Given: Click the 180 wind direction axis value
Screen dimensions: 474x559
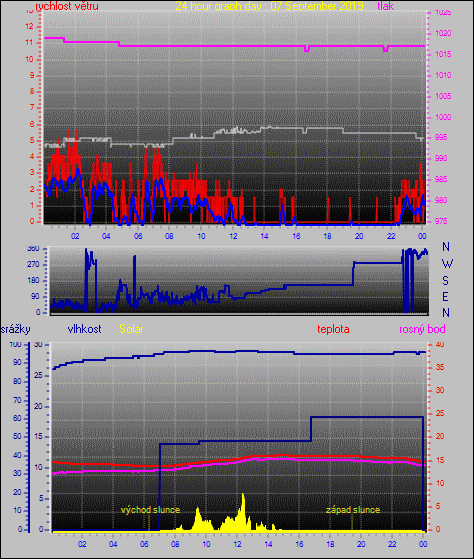Looking at the screenshot, I should click(33, 281).
